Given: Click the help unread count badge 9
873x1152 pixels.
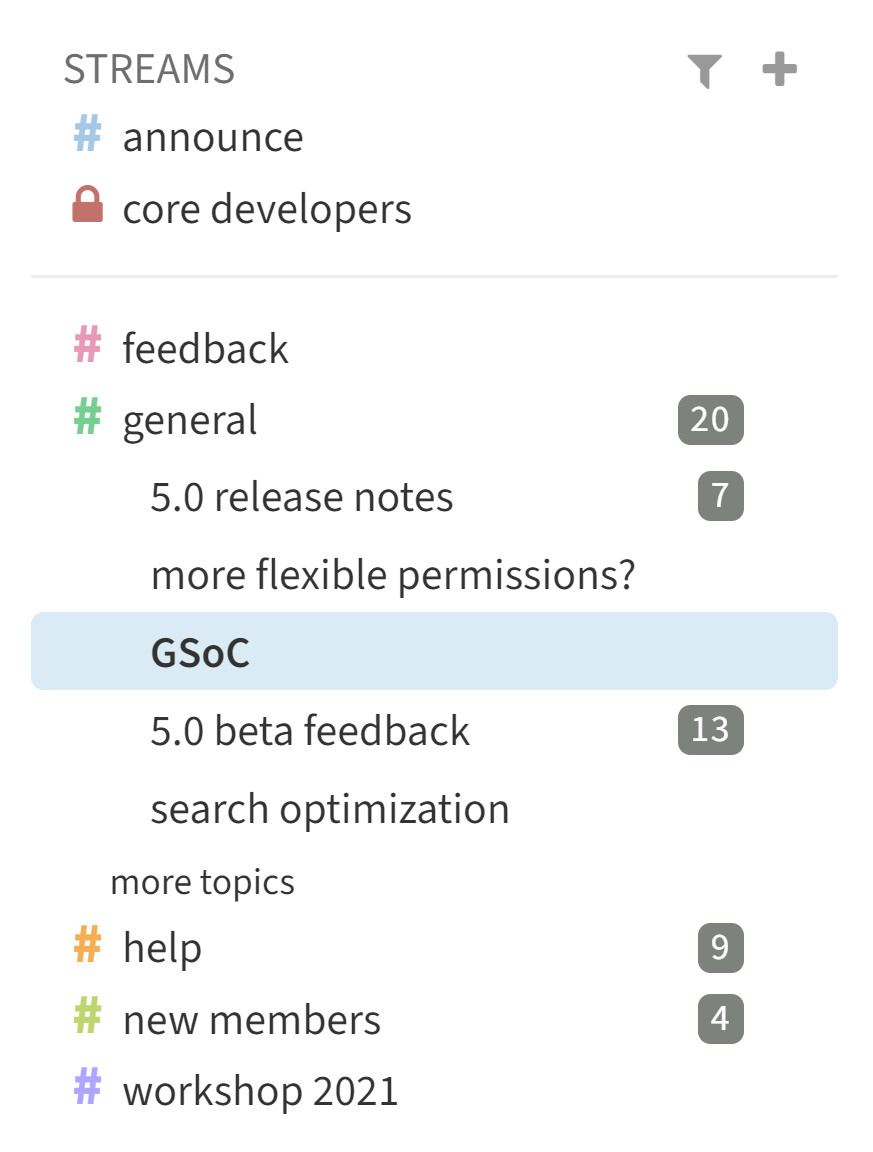Looking at the screenshot, I should pyautogui.click(x=720, y=947).
